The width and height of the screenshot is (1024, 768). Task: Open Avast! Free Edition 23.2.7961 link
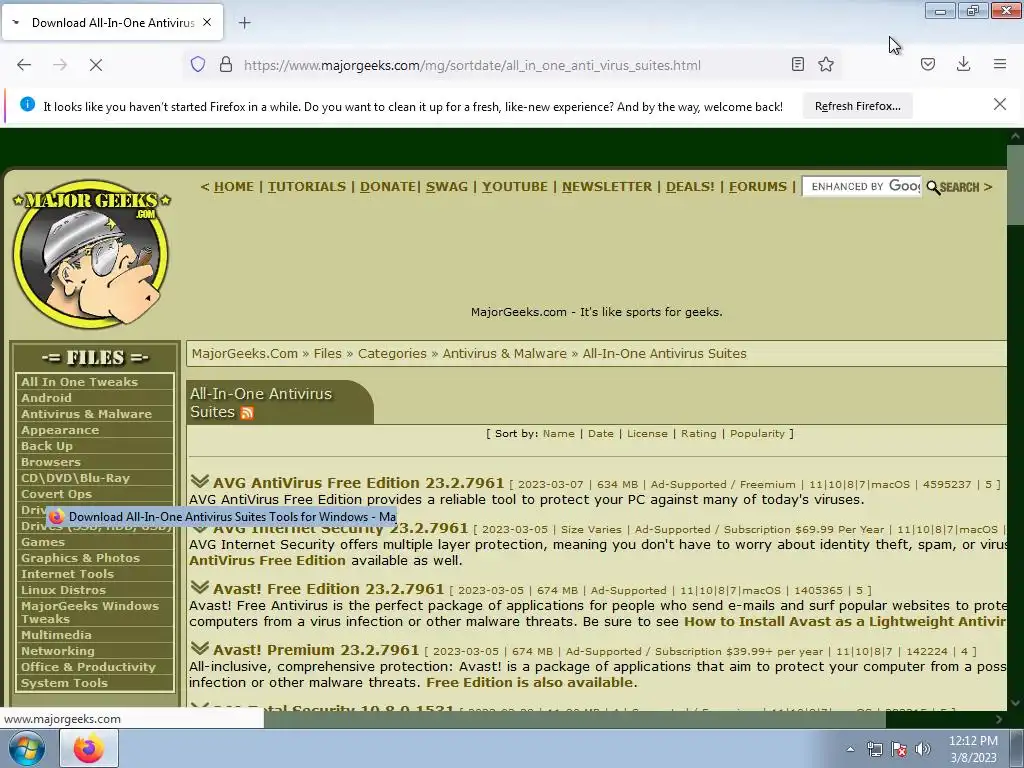click(x=328, y=588)
